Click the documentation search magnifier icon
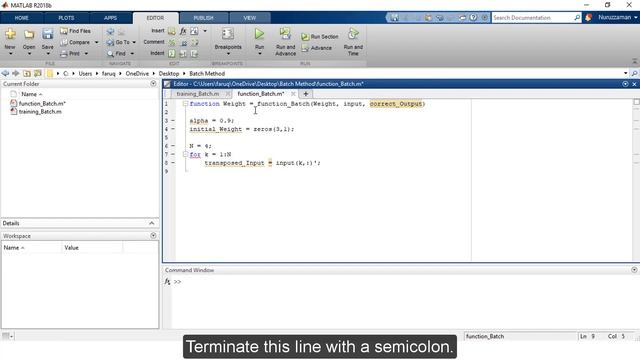Viewport: 640px width, 360px height. (577, 18)
